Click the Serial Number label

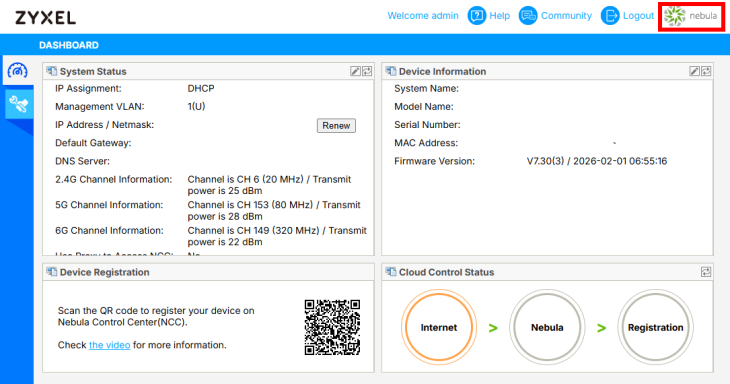tap(427, 125)
